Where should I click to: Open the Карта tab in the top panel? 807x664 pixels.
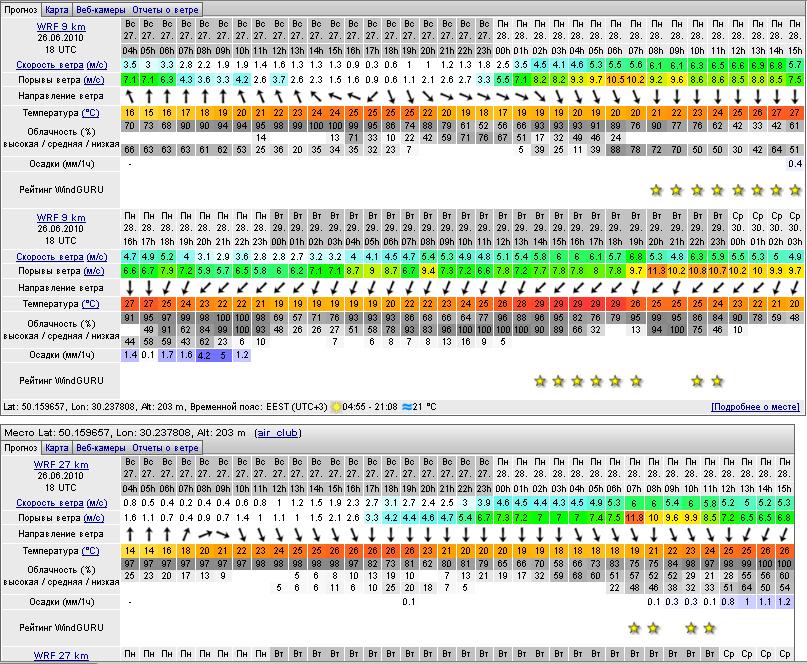click(x=57, y=9)
